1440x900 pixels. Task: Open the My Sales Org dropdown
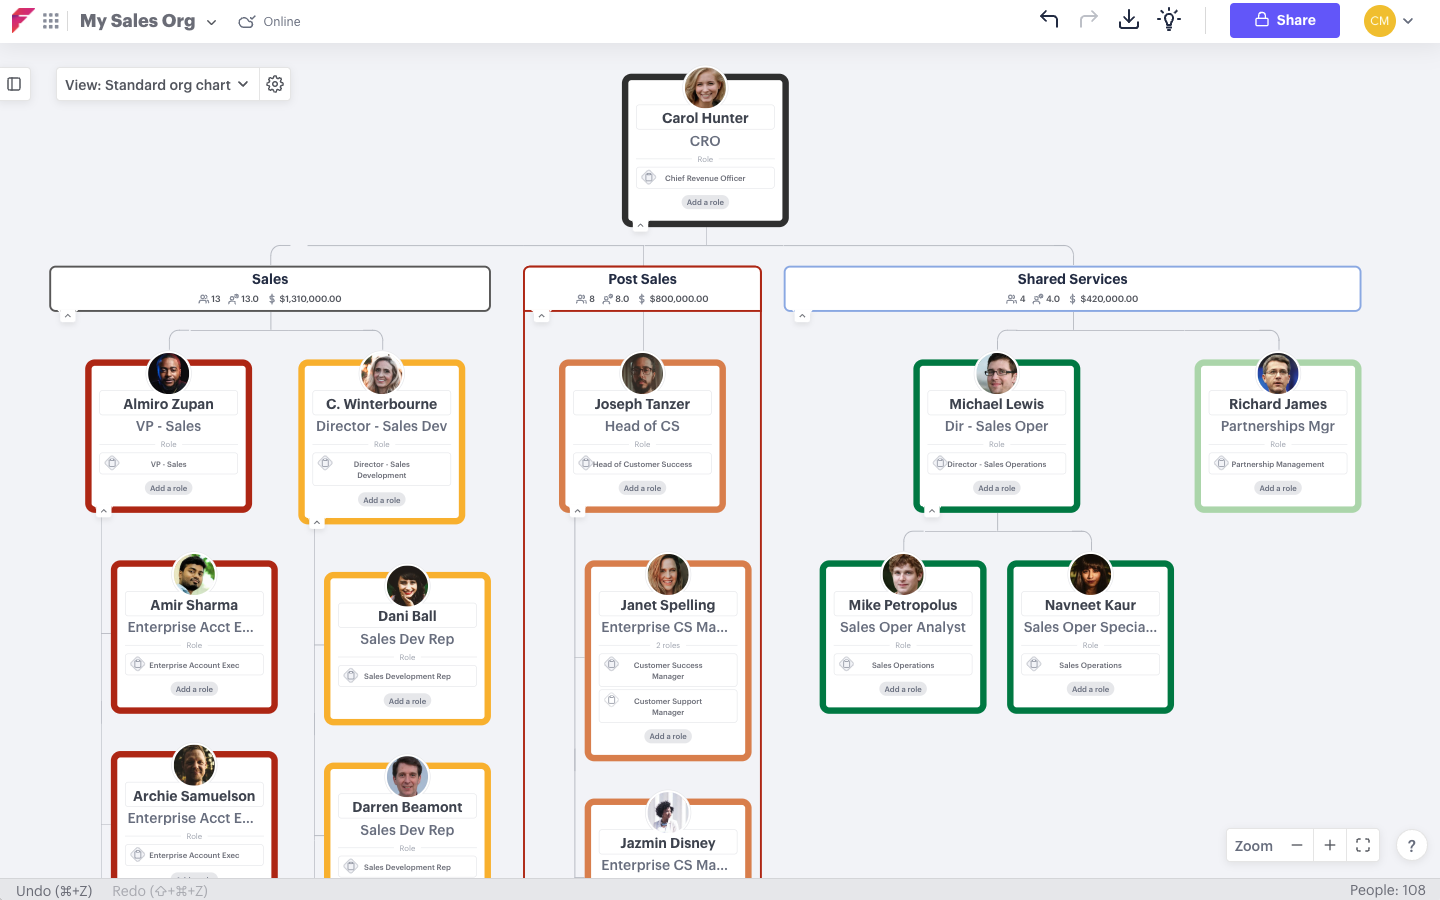click(x=147, y=20)
